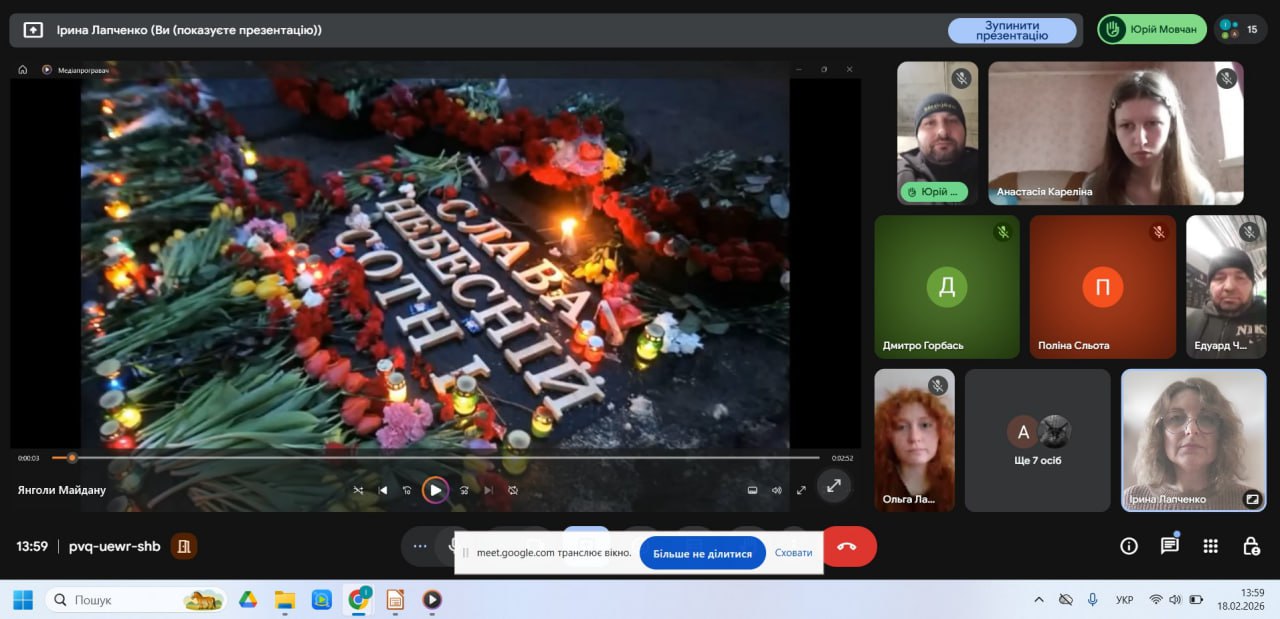Open the chat panel with everyone
The height and width of the screenshot is (619, 1280).
1169,546
